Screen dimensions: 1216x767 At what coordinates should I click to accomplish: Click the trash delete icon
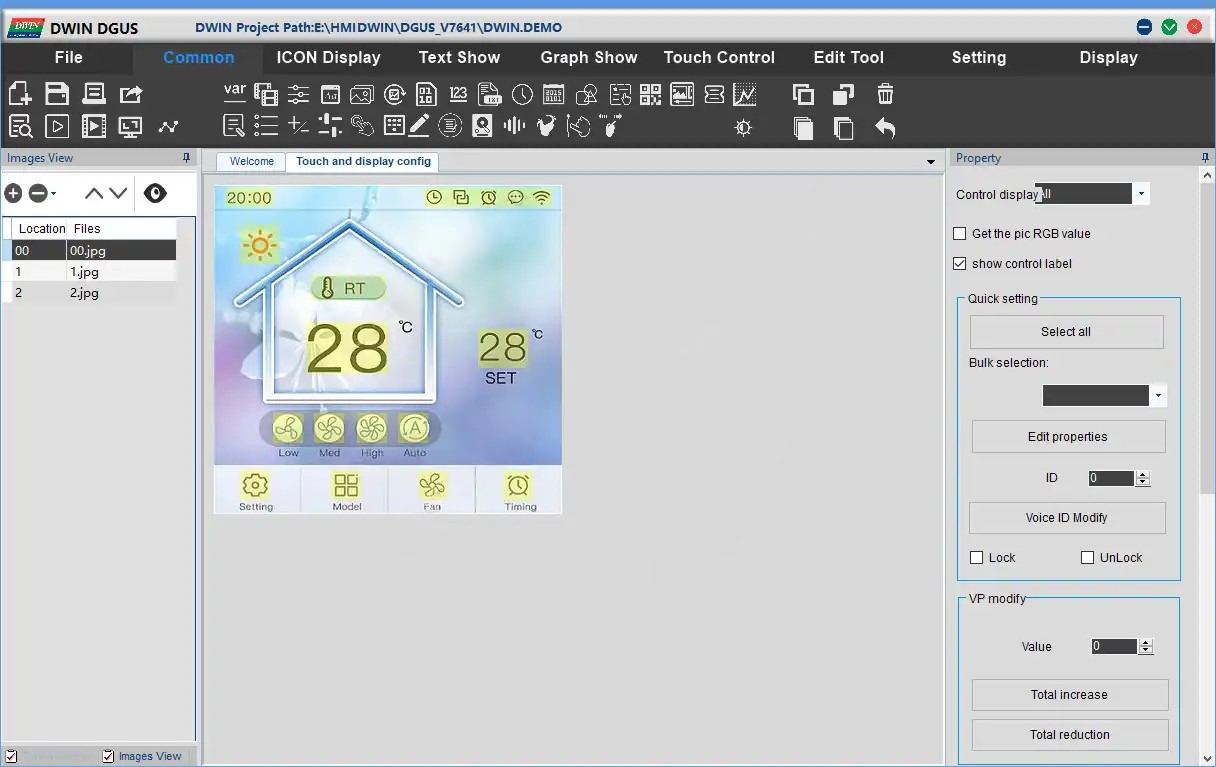[885, 94]
